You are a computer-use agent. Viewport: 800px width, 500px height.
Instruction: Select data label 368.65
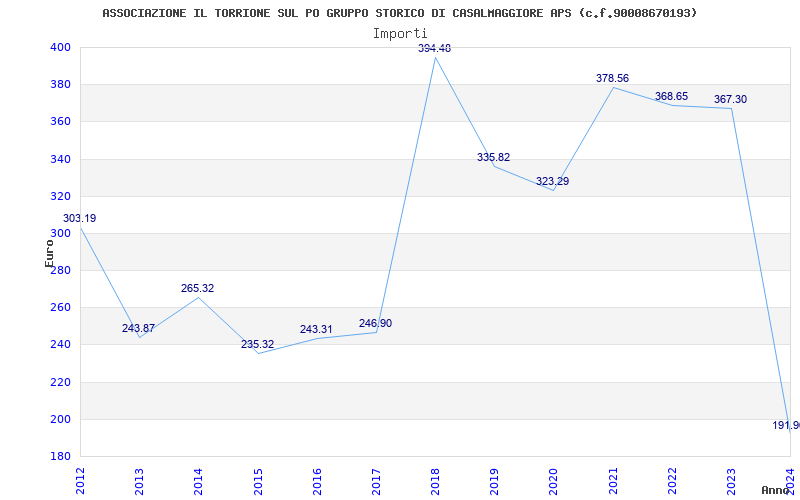(671, 96)
